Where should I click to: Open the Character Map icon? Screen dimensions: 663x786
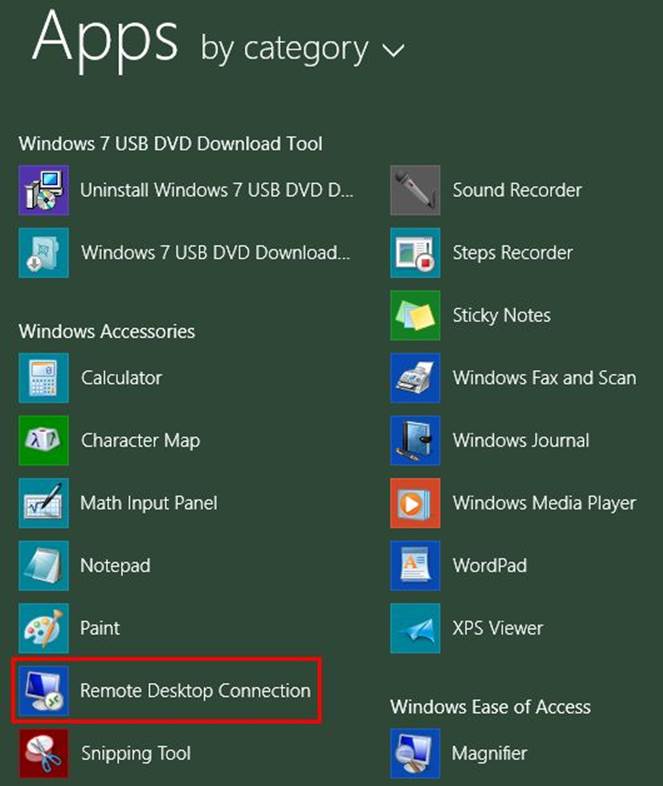(x=44, y=441)
